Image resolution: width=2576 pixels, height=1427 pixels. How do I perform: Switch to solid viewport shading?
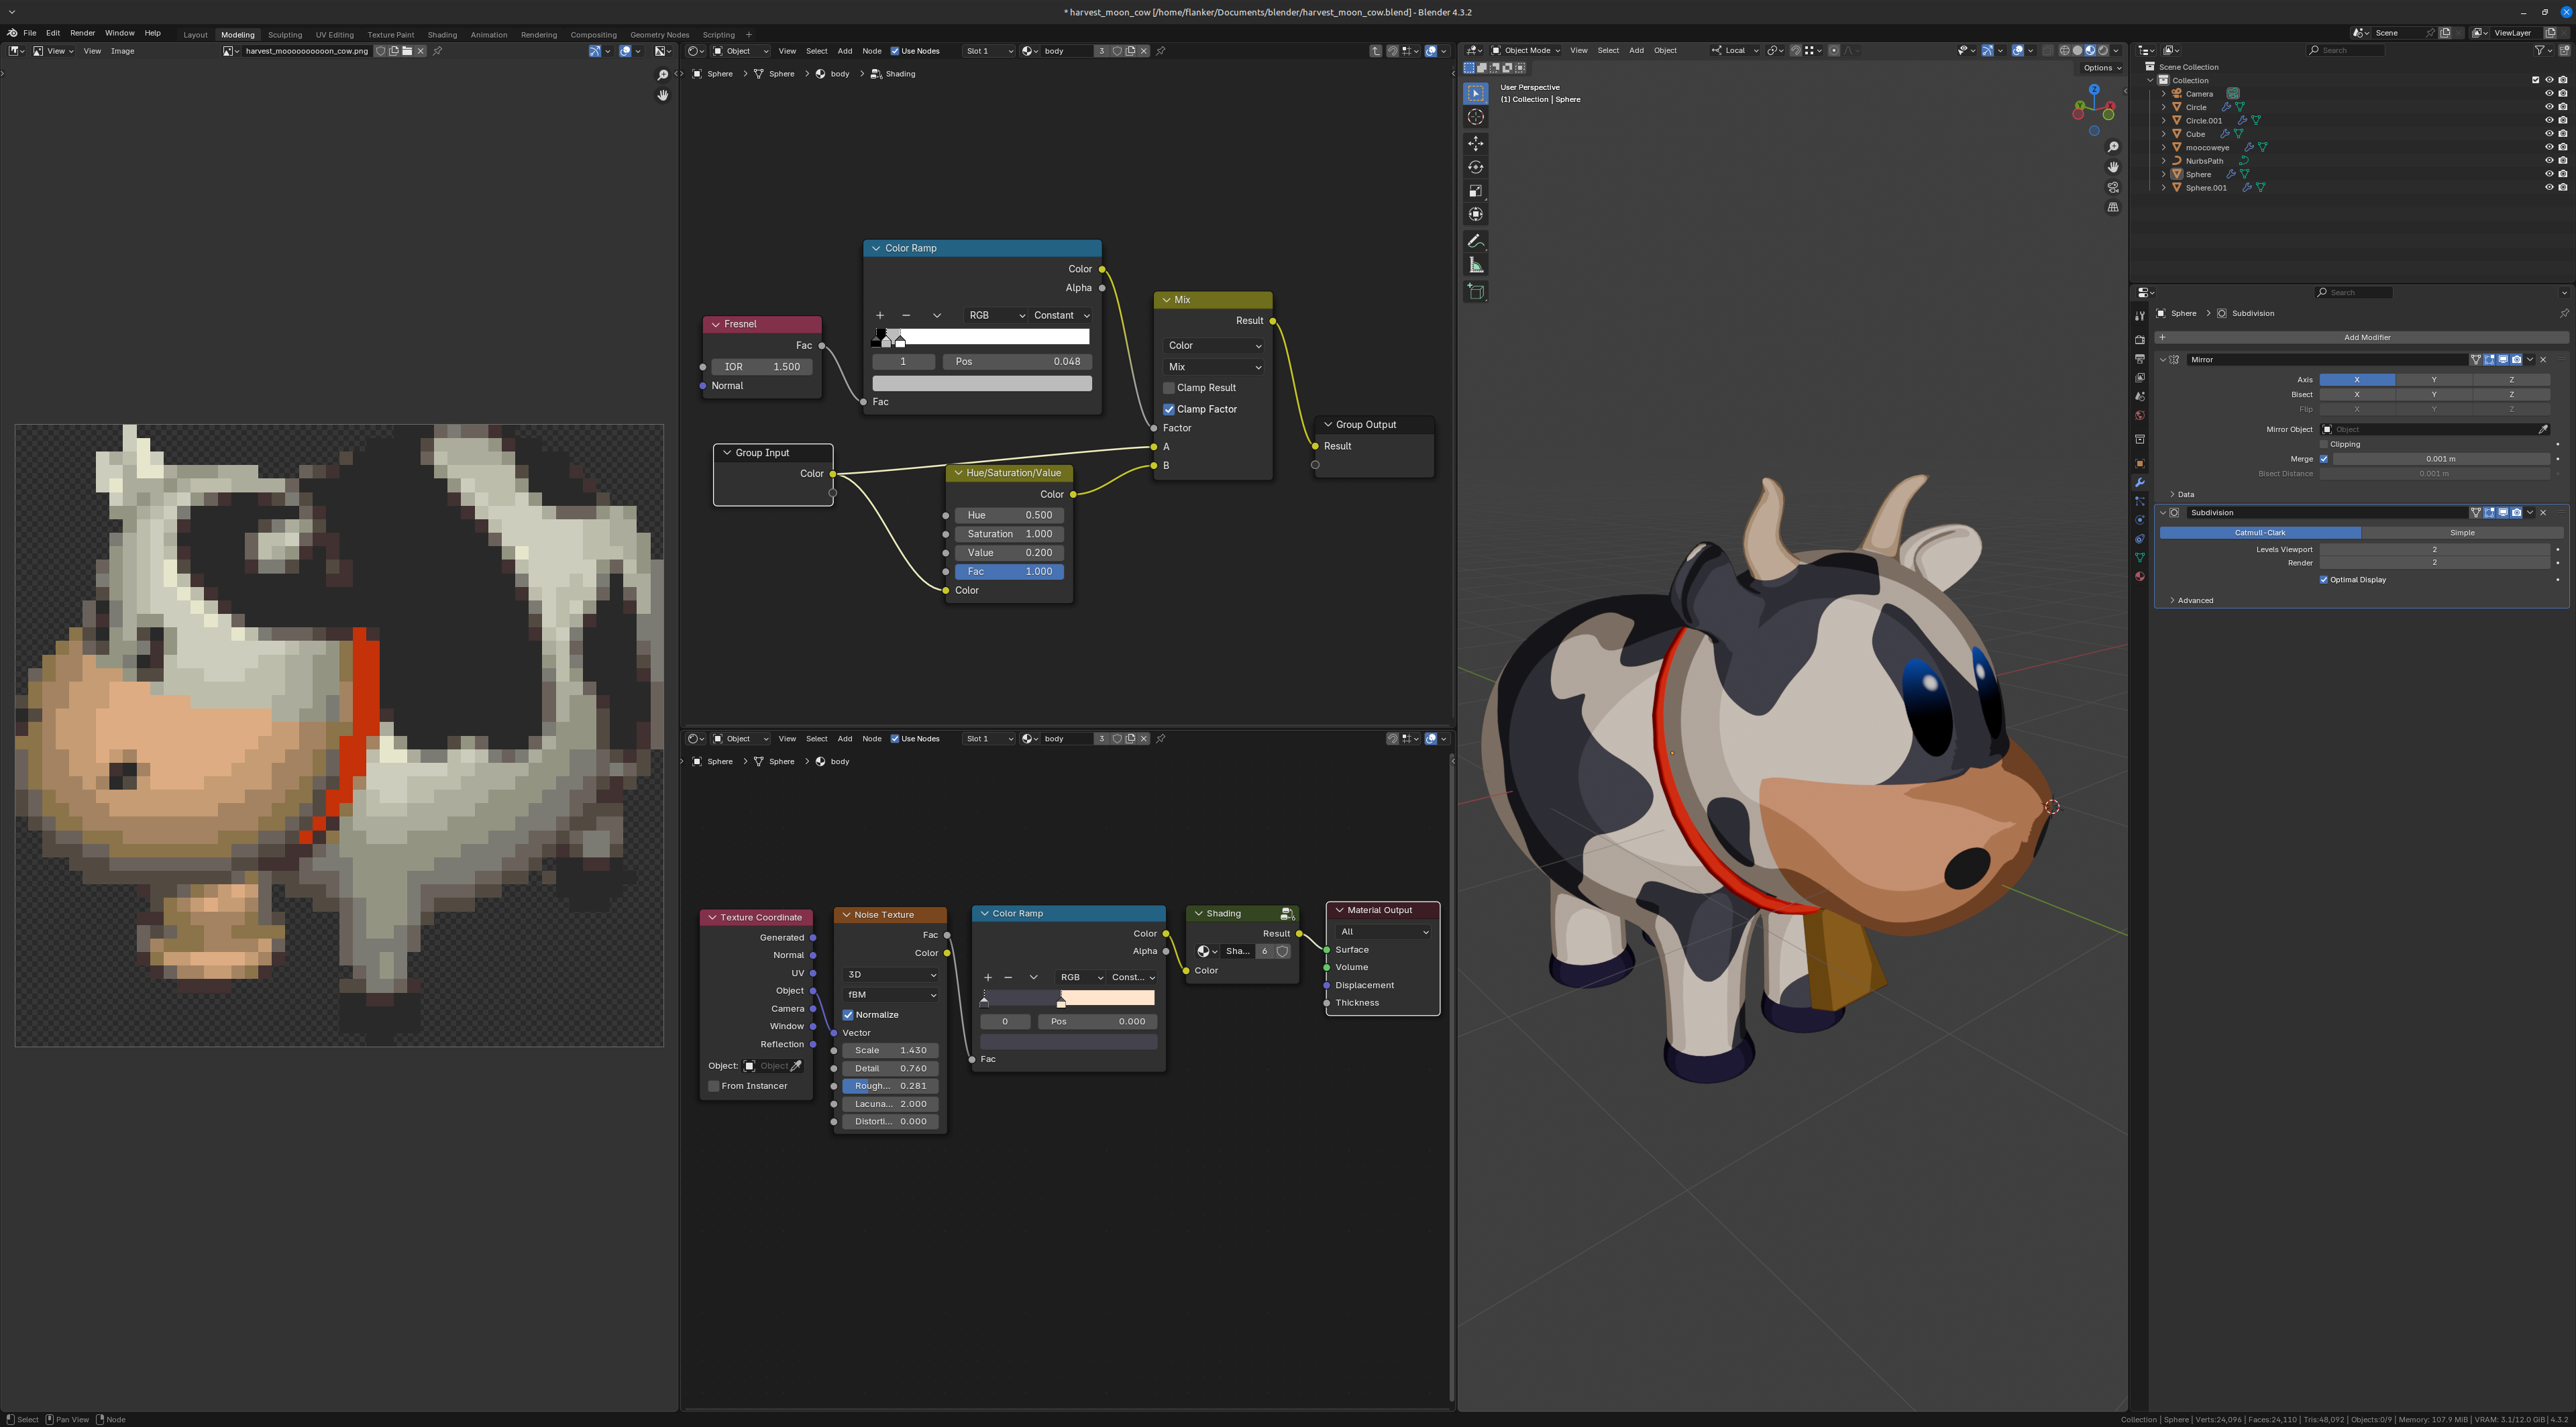pos(2078,50)
